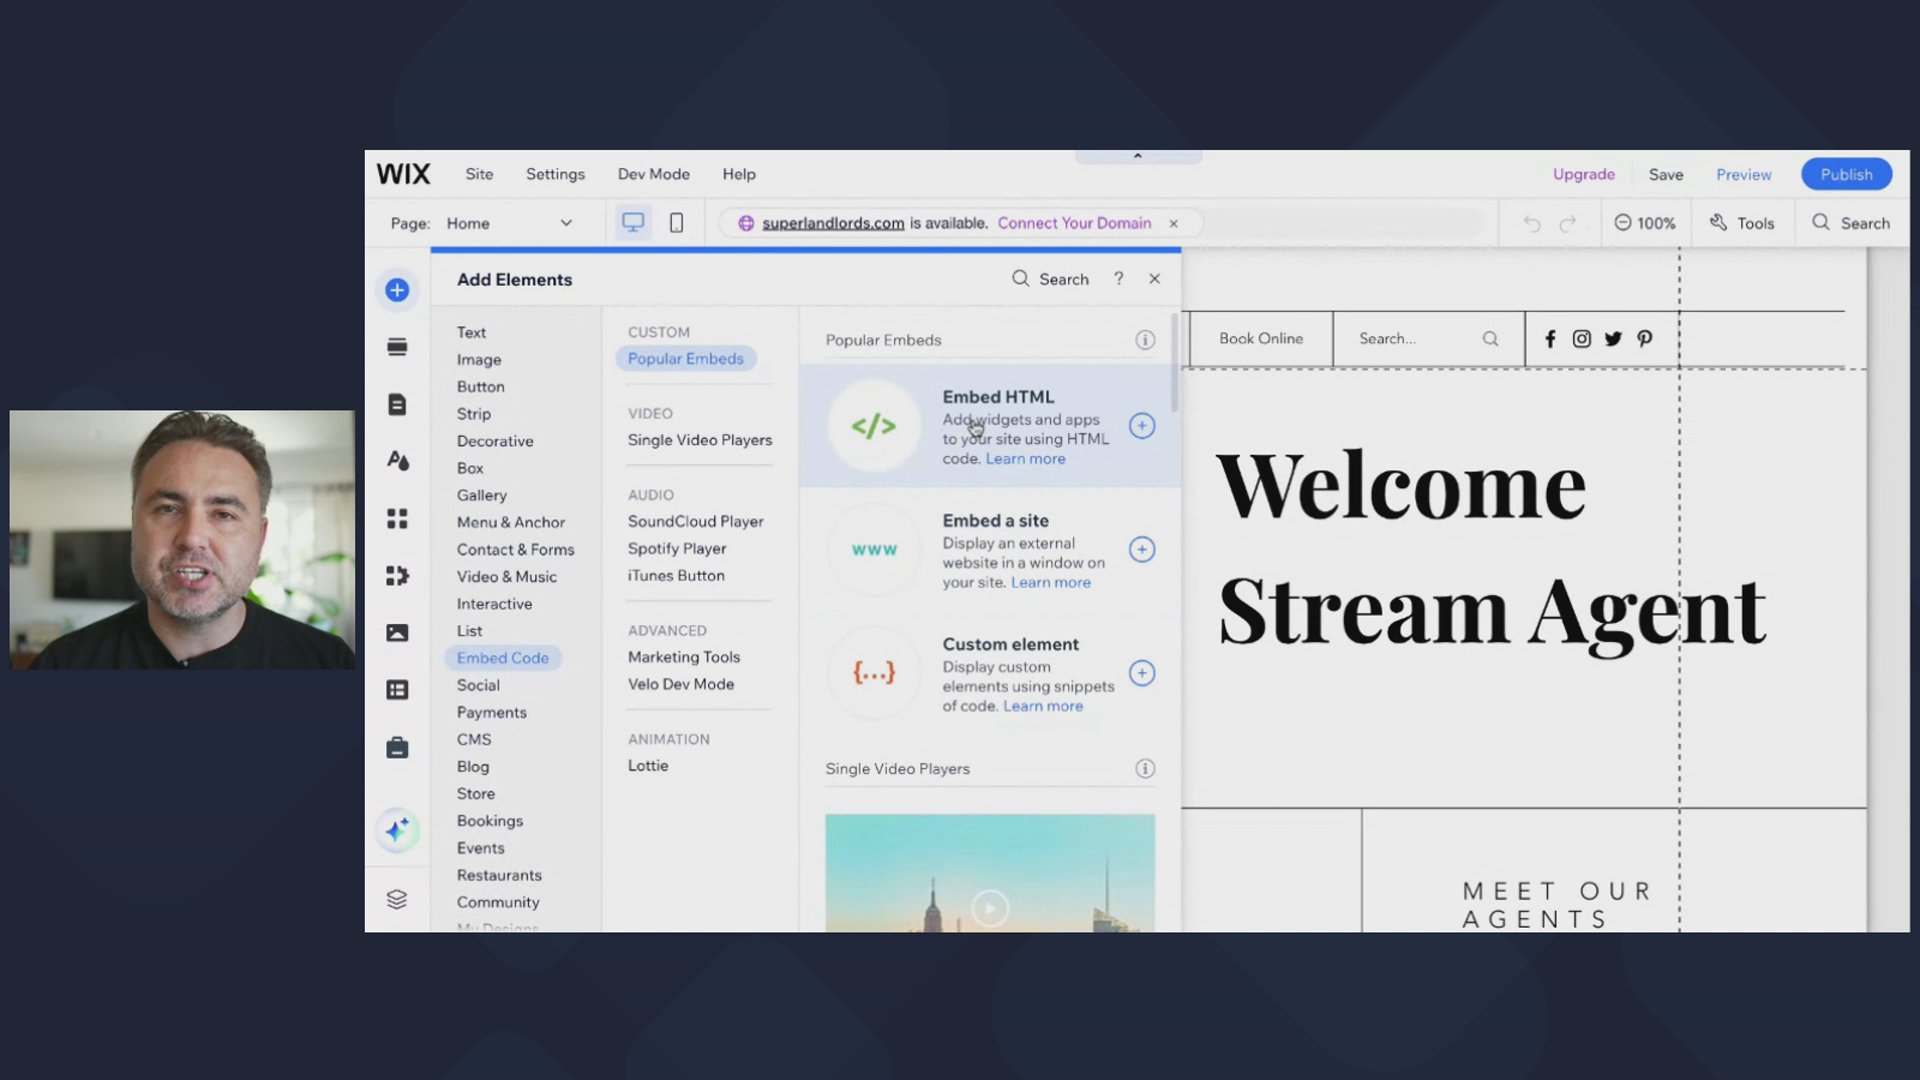Click the site header Search field
The height and width of the screenshot is (1080, 1920).
pos(1429,339)
